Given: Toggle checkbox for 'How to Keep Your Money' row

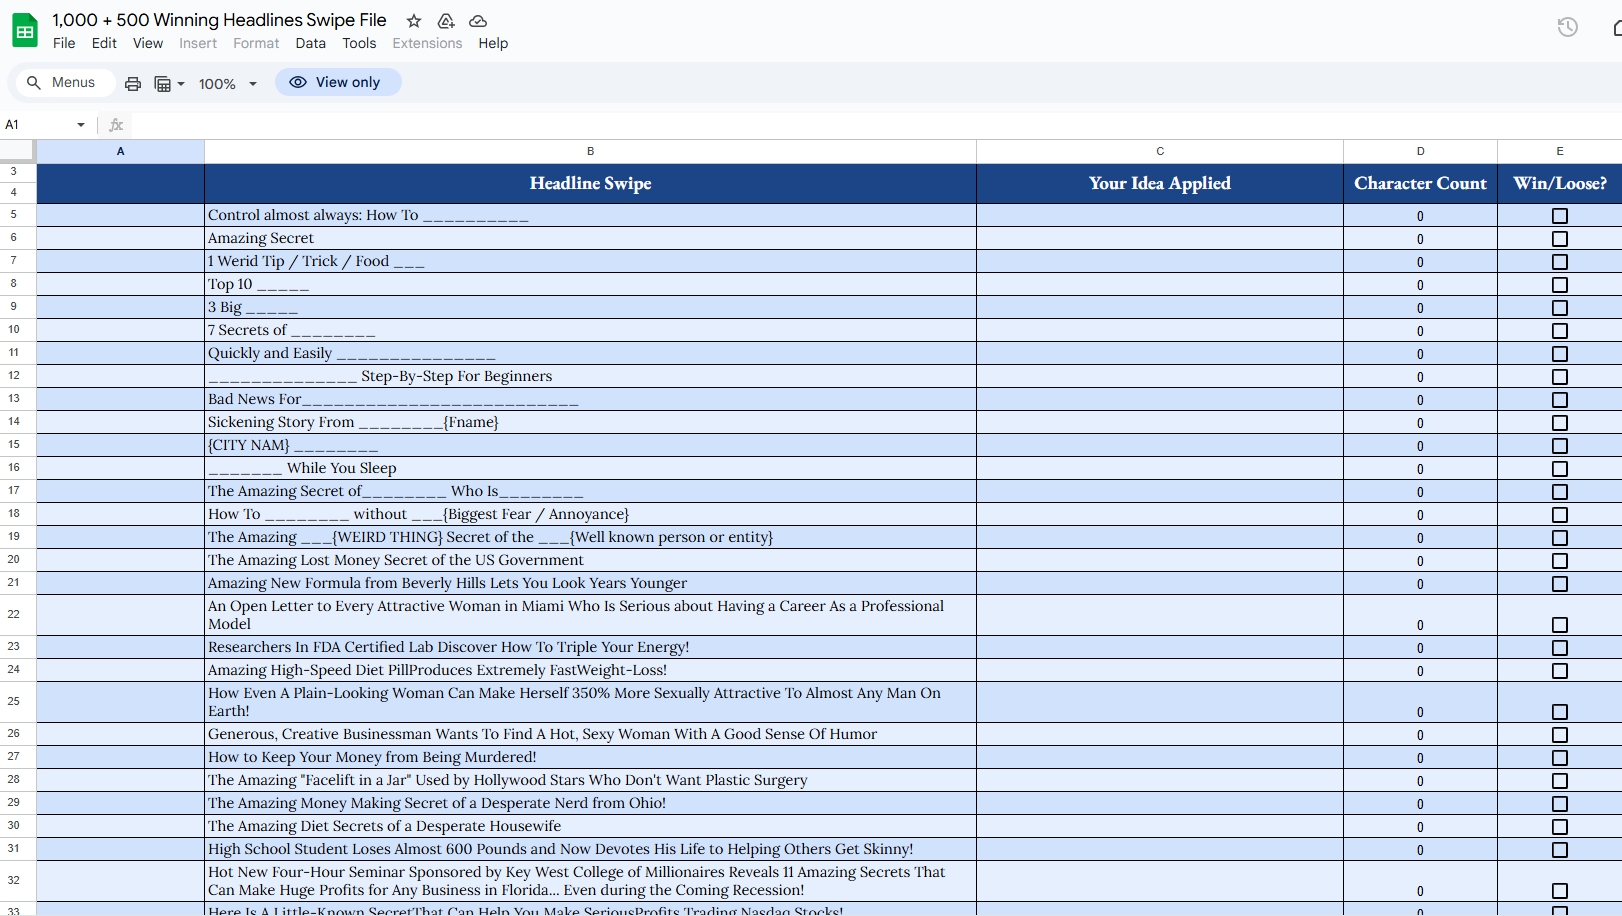Looking at the screenshot, I should [x=1559, y=758].
